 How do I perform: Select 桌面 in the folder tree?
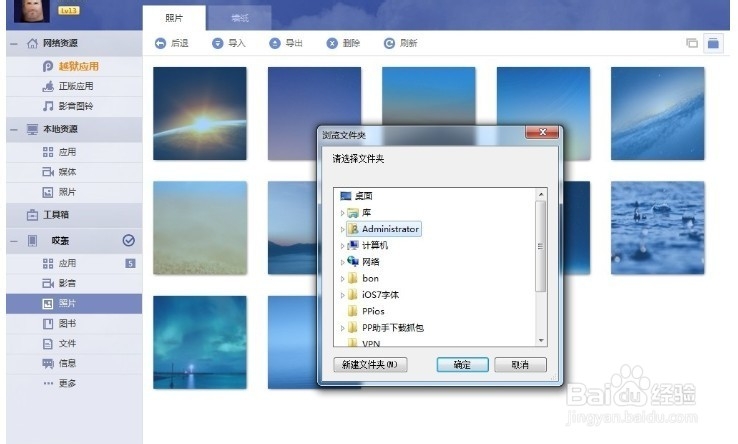[x=356, y=196]
